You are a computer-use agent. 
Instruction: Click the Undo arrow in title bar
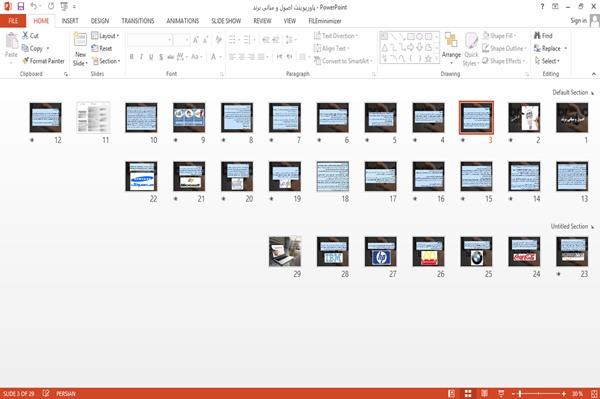click(34, 7)
